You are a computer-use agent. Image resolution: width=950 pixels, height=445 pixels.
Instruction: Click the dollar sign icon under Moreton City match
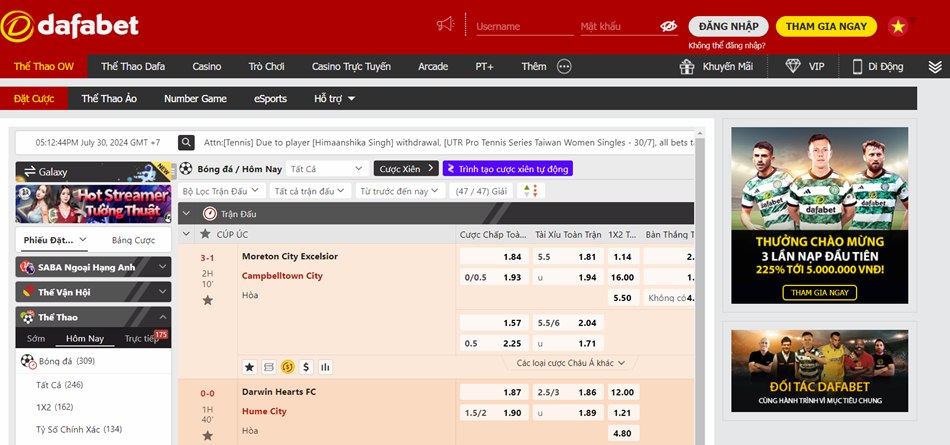pyautogui.click(x=306, y=367)
